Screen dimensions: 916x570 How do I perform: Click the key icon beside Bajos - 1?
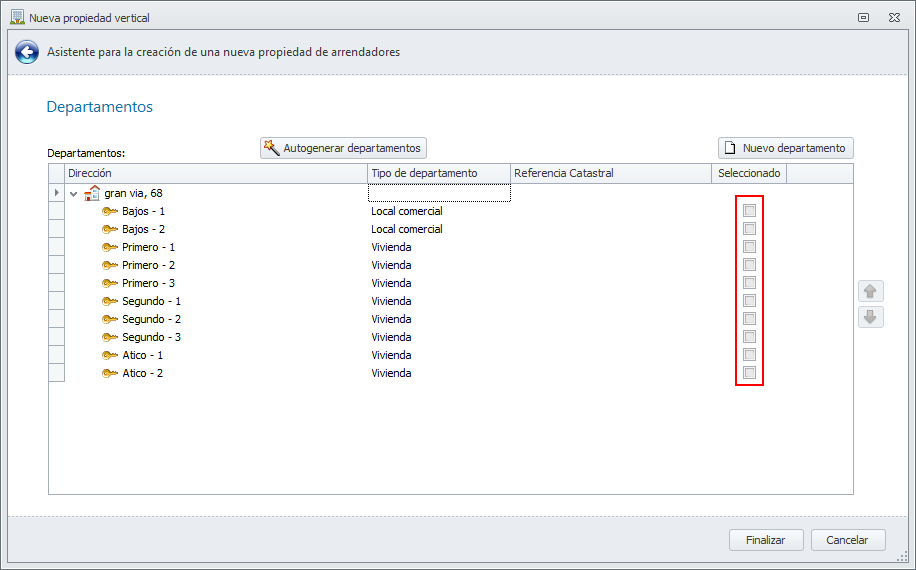[x=110, y=211]
